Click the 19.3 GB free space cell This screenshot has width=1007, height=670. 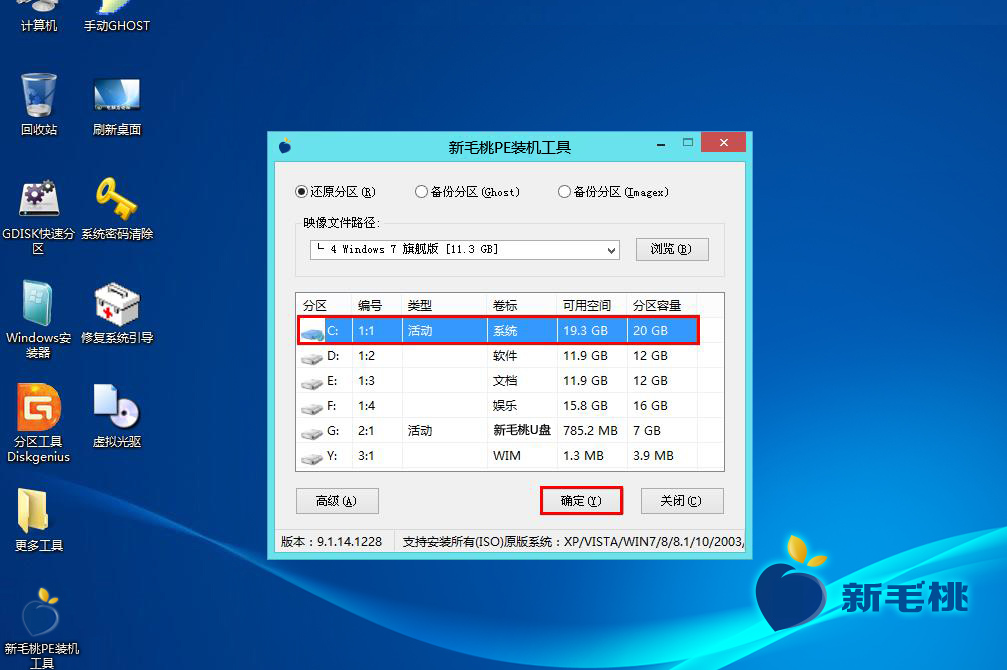click(x=585, y=331)
